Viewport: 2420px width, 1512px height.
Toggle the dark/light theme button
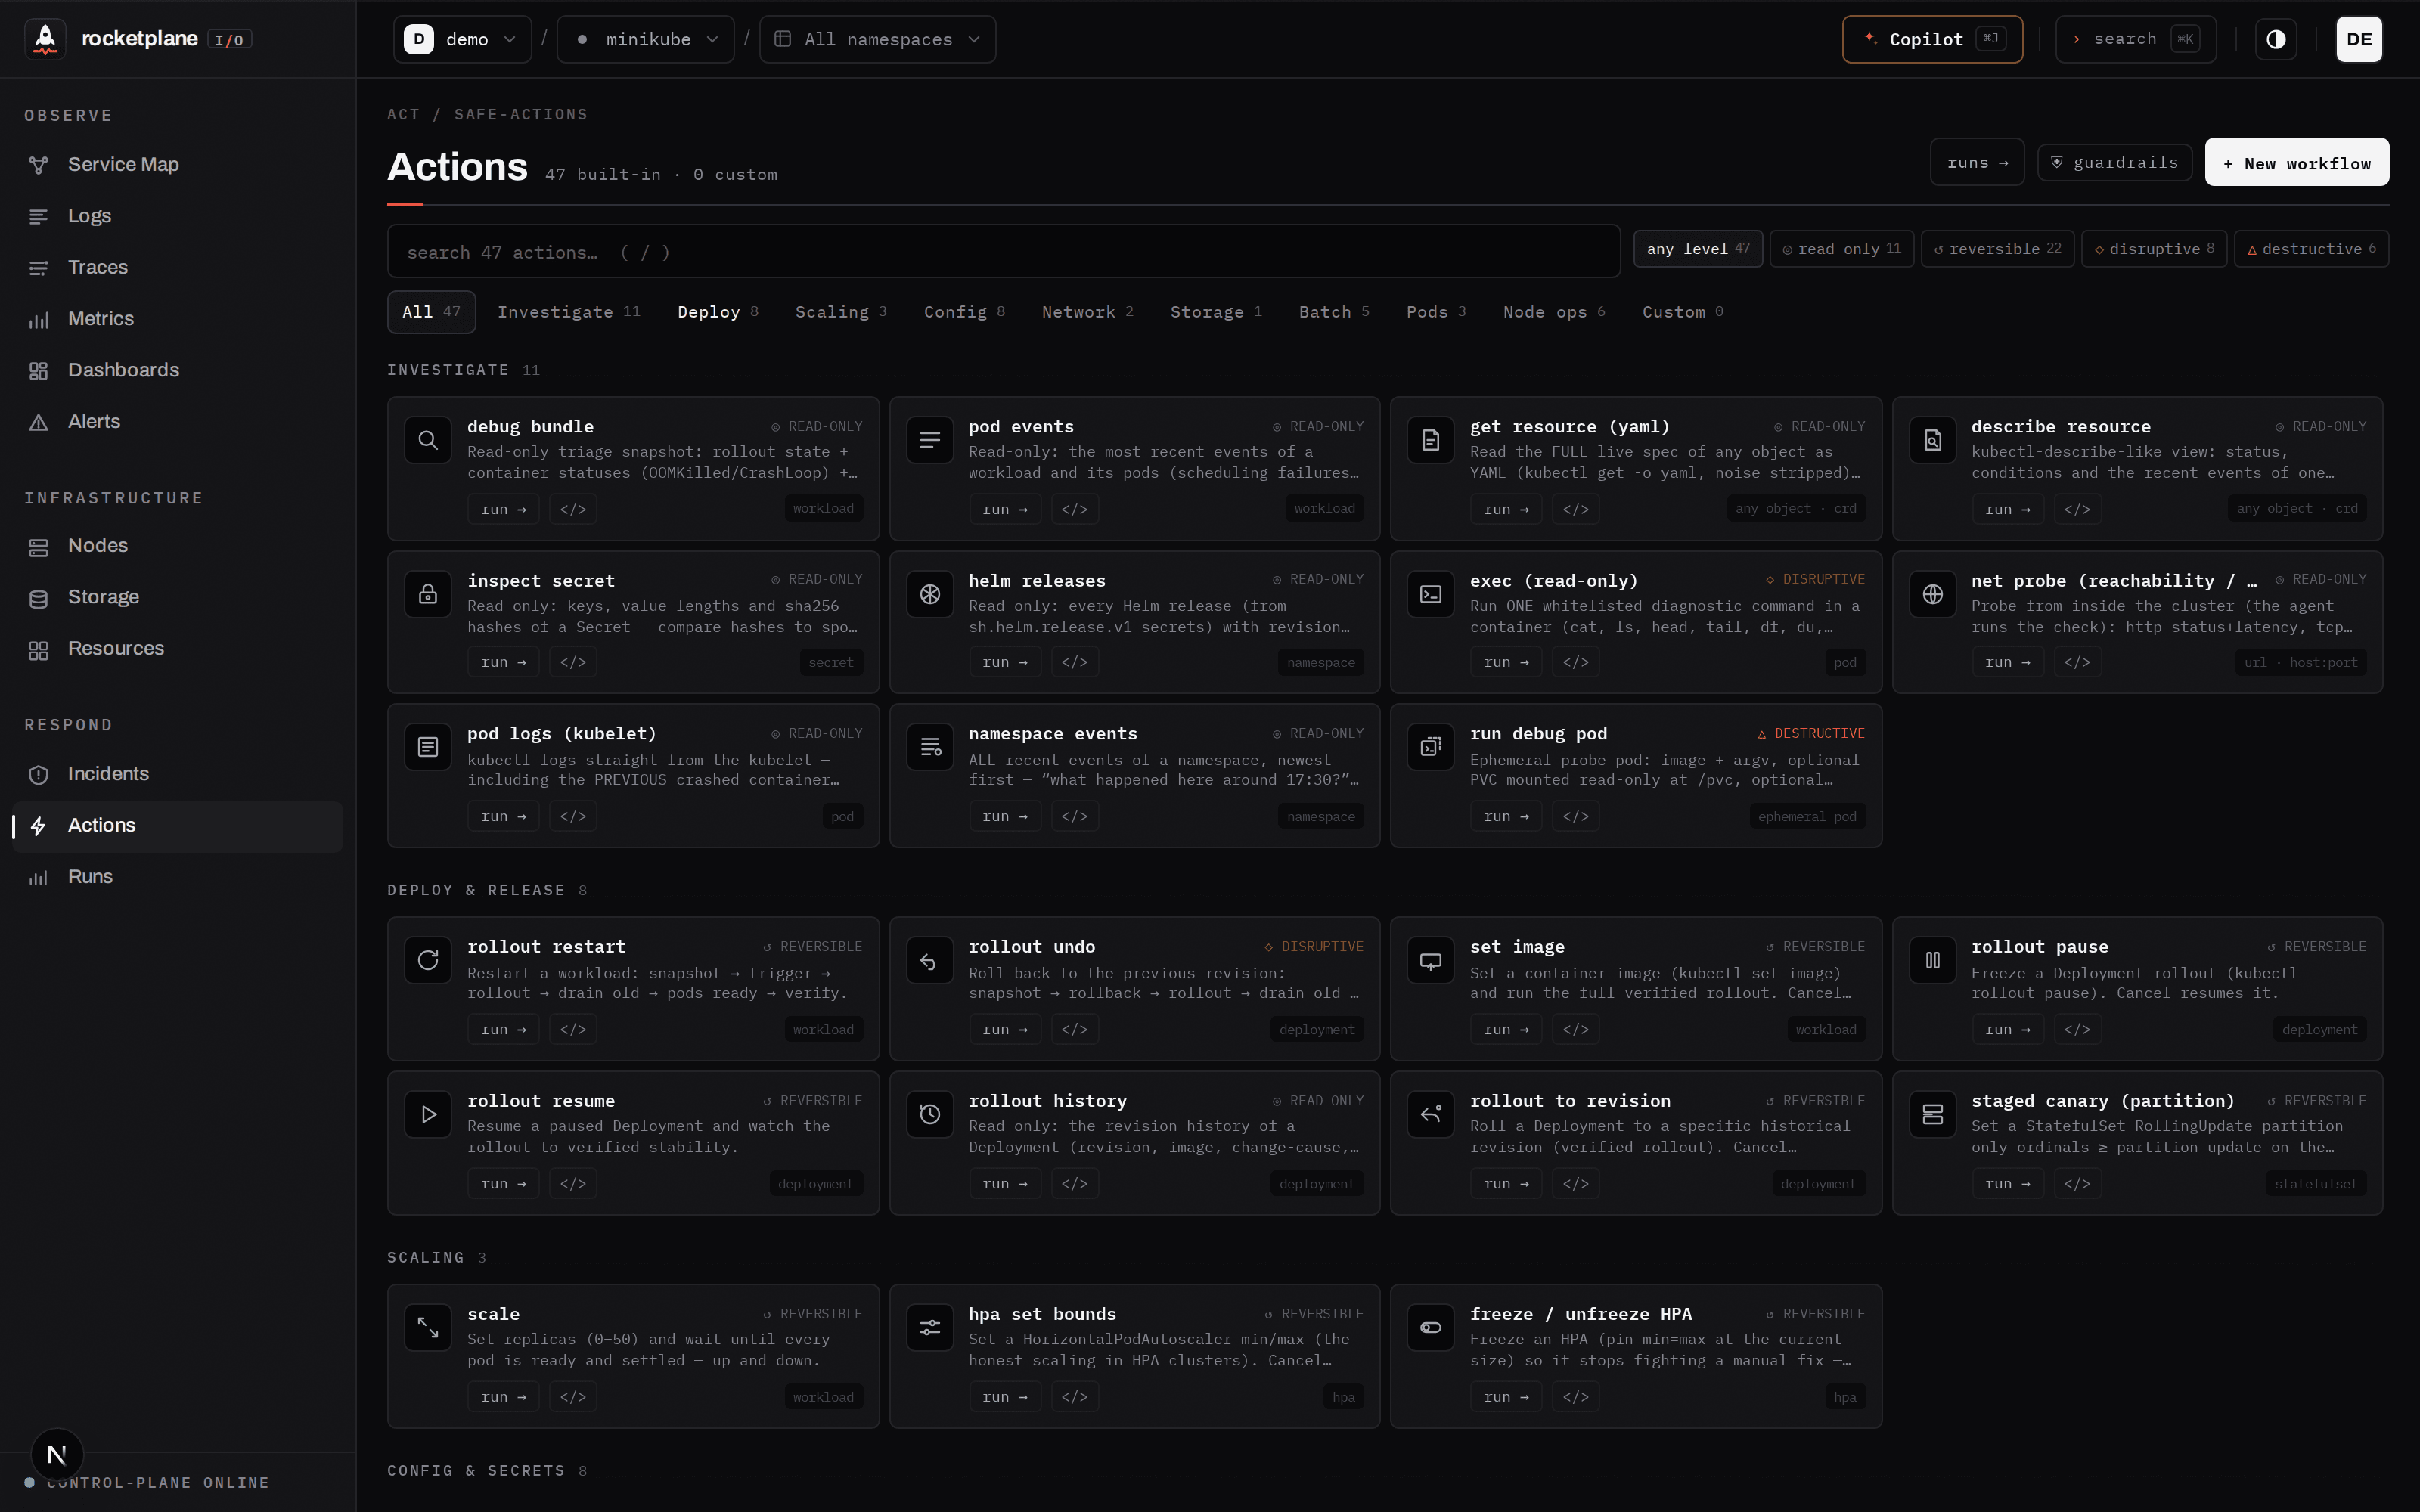(2276, 39)
